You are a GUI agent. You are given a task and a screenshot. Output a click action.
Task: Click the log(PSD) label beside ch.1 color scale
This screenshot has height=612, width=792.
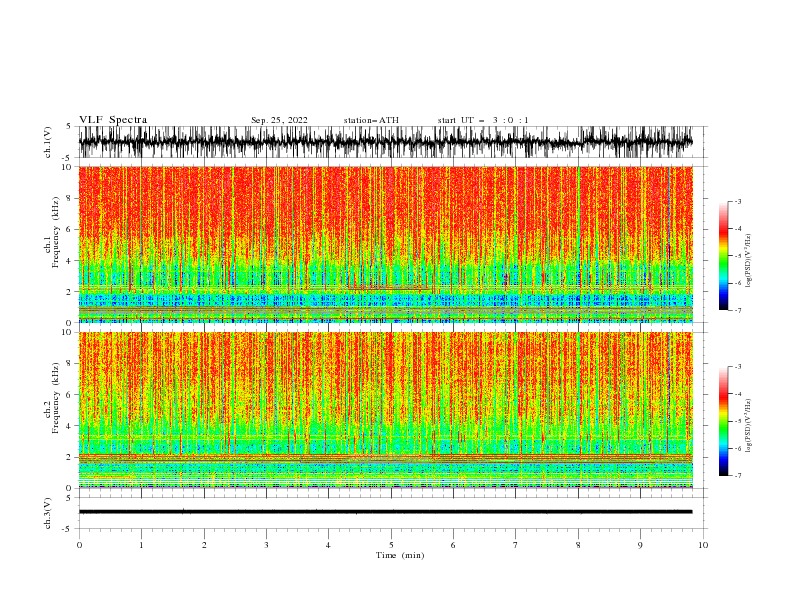click(x=748, y=261)
